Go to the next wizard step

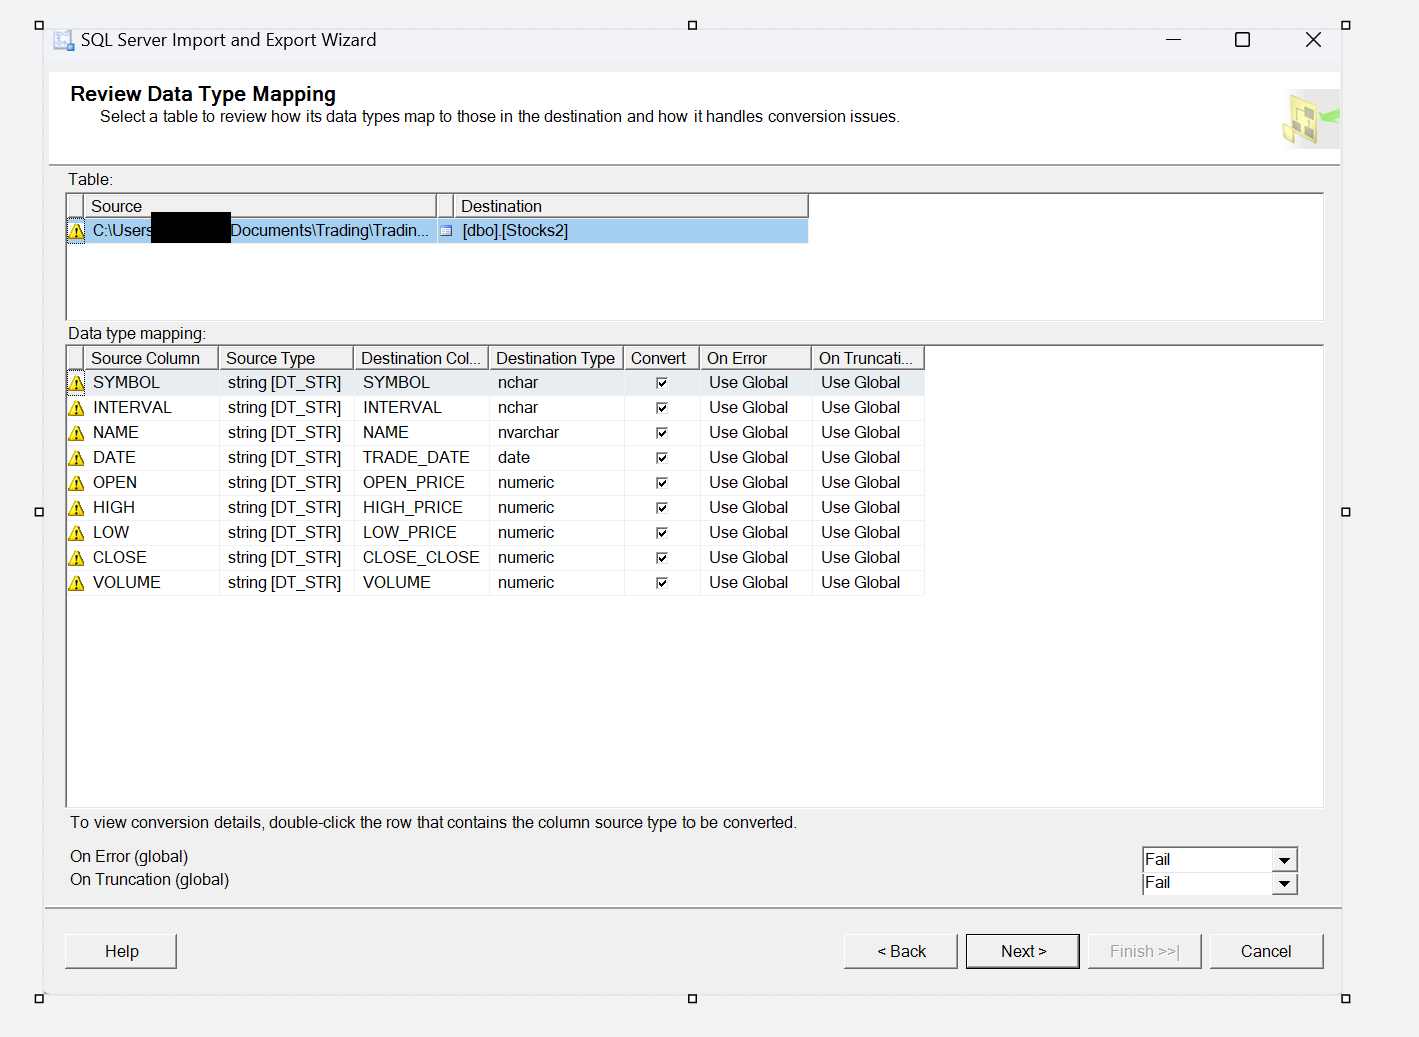(x=1023, y=951)
